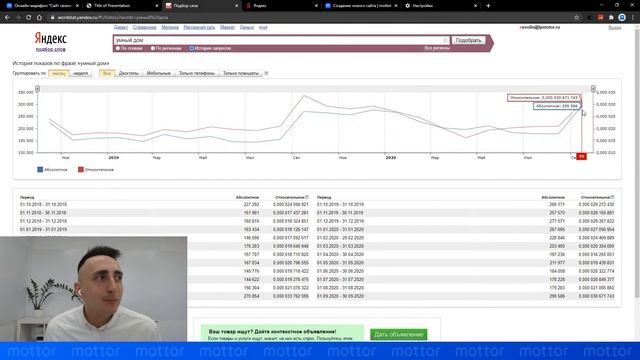This screenshot has height=360, width=640.
Task: Open the Chrome extensions puzzle icon
Action: click(x=611, y=18)
